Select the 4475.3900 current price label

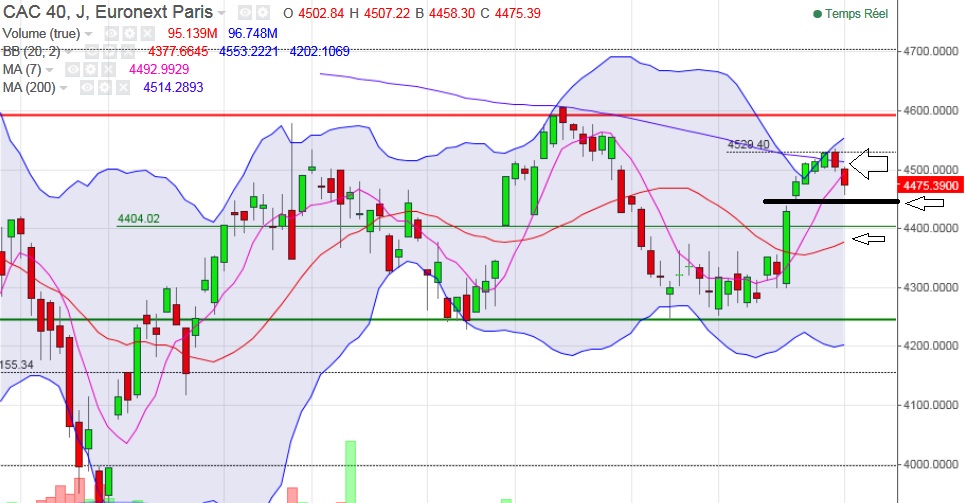(x=930, y=186)
